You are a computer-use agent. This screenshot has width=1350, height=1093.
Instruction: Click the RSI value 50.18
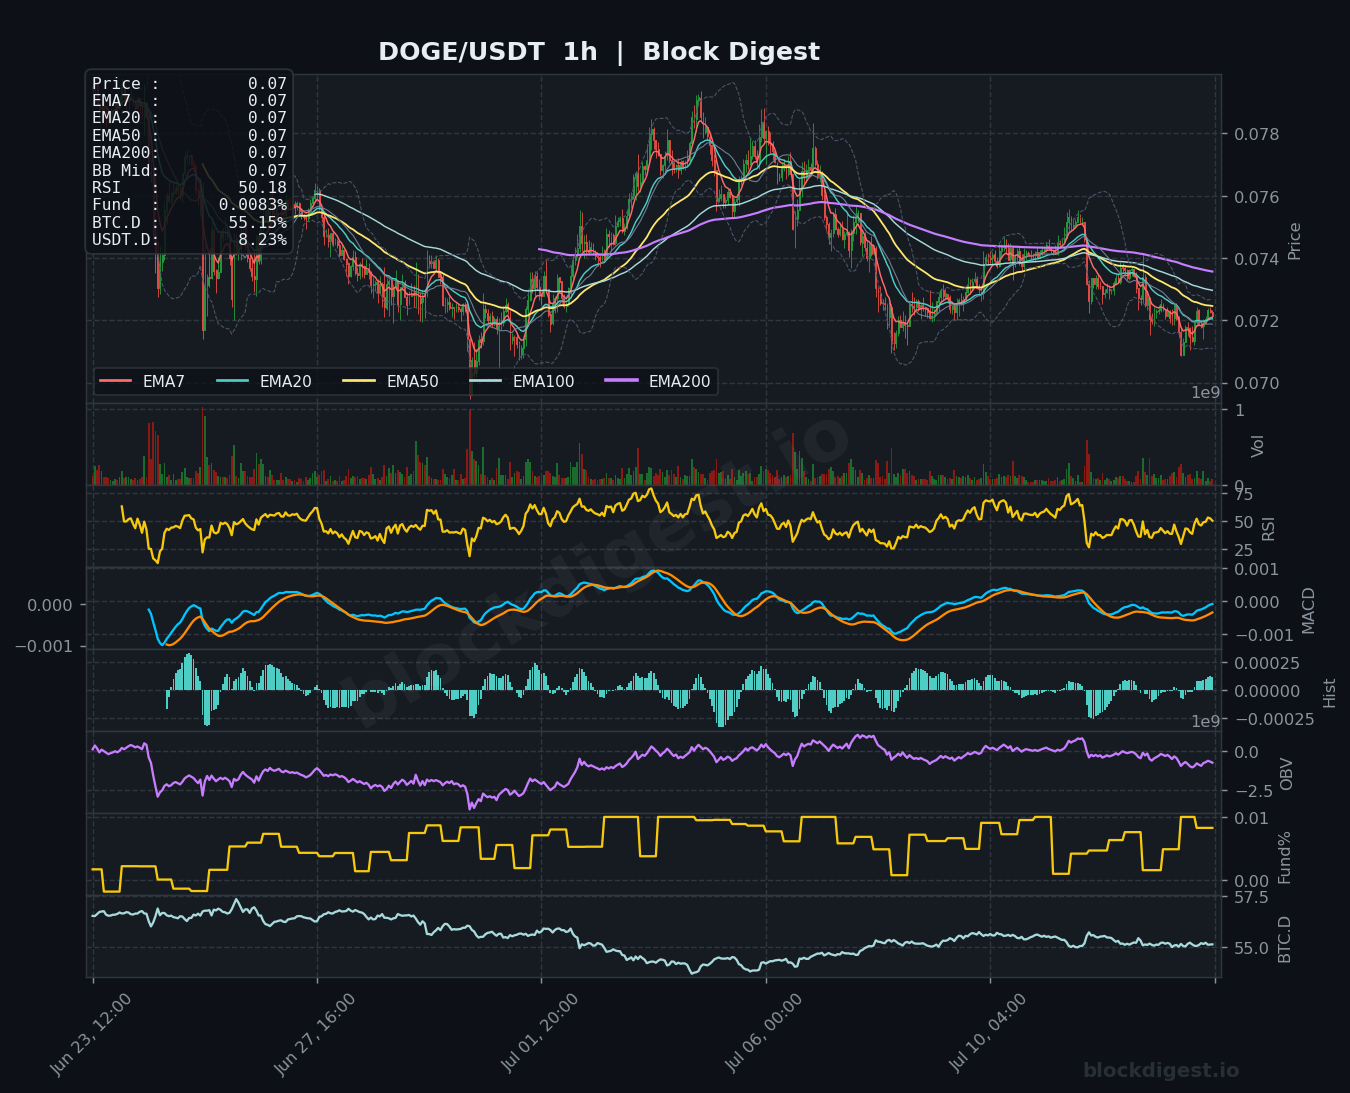262,188
